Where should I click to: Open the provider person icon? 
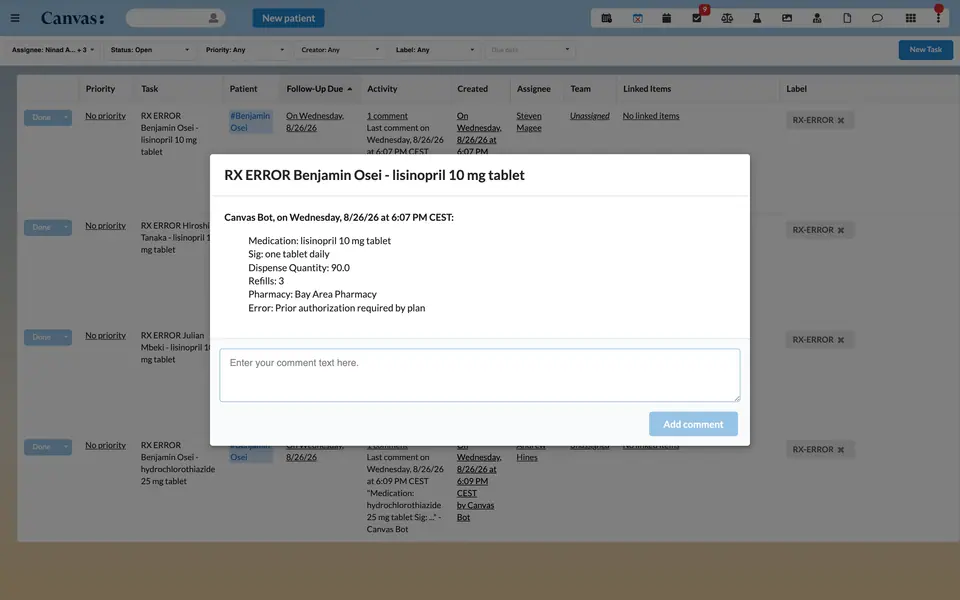817,18
